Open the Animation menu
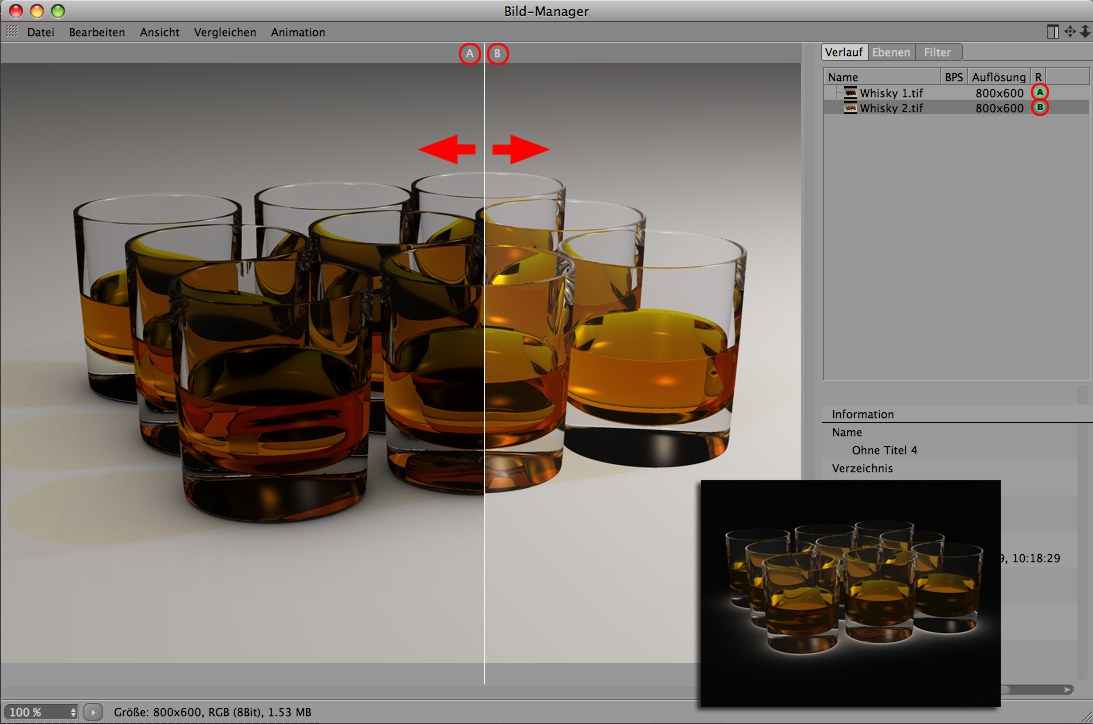 pyautogui.click(x=298, y=32)
